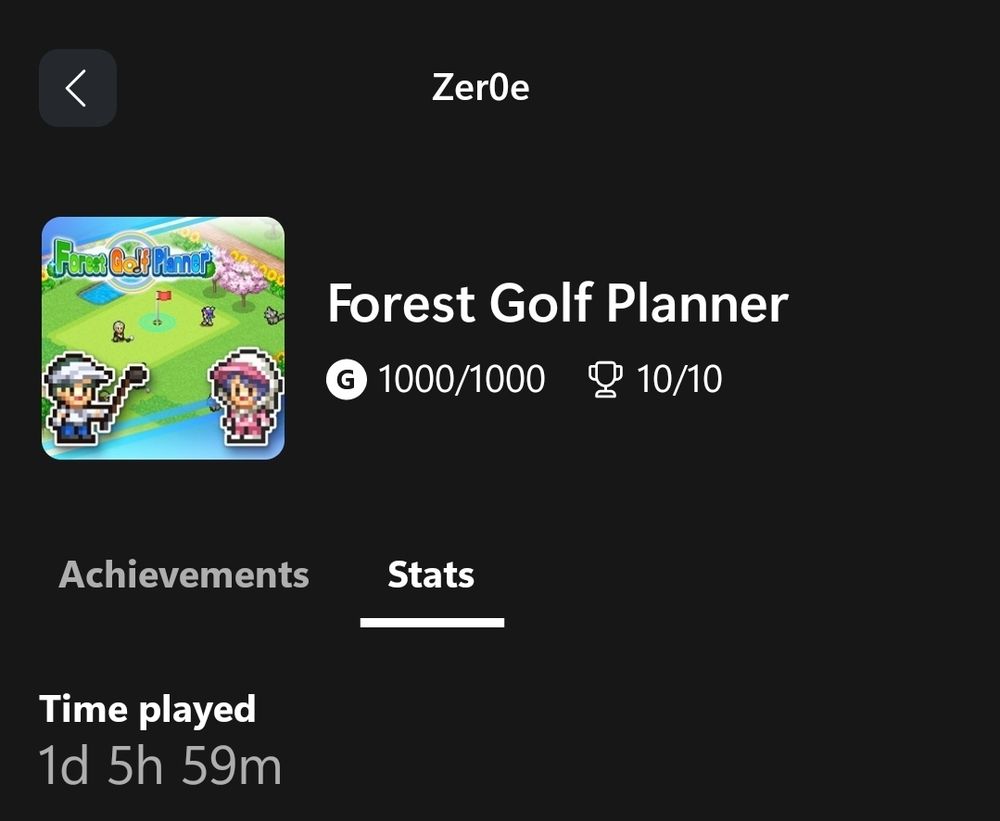Click the 1d 5h 59m playtime value
Screen dimensions: 1000x821
click(x=160, y=766)
